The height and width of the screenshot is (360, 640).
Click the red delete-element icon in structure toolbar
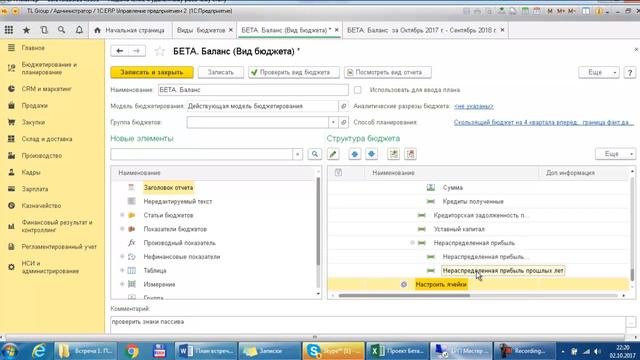(410, 154)
